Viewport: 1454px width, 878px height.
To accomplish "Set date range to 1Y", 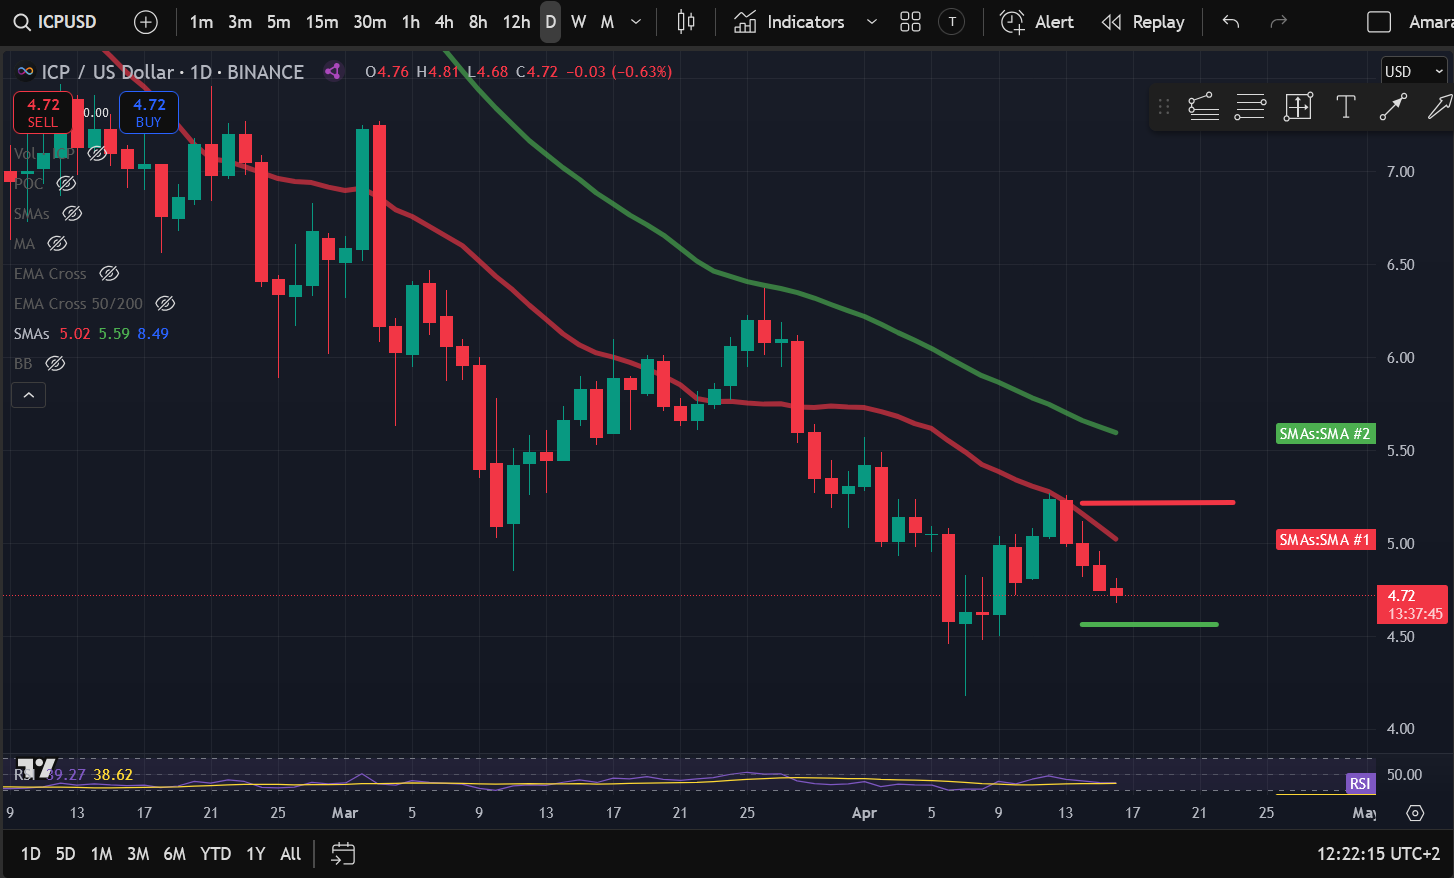I will pyautogui.click(x=256, y=854).
